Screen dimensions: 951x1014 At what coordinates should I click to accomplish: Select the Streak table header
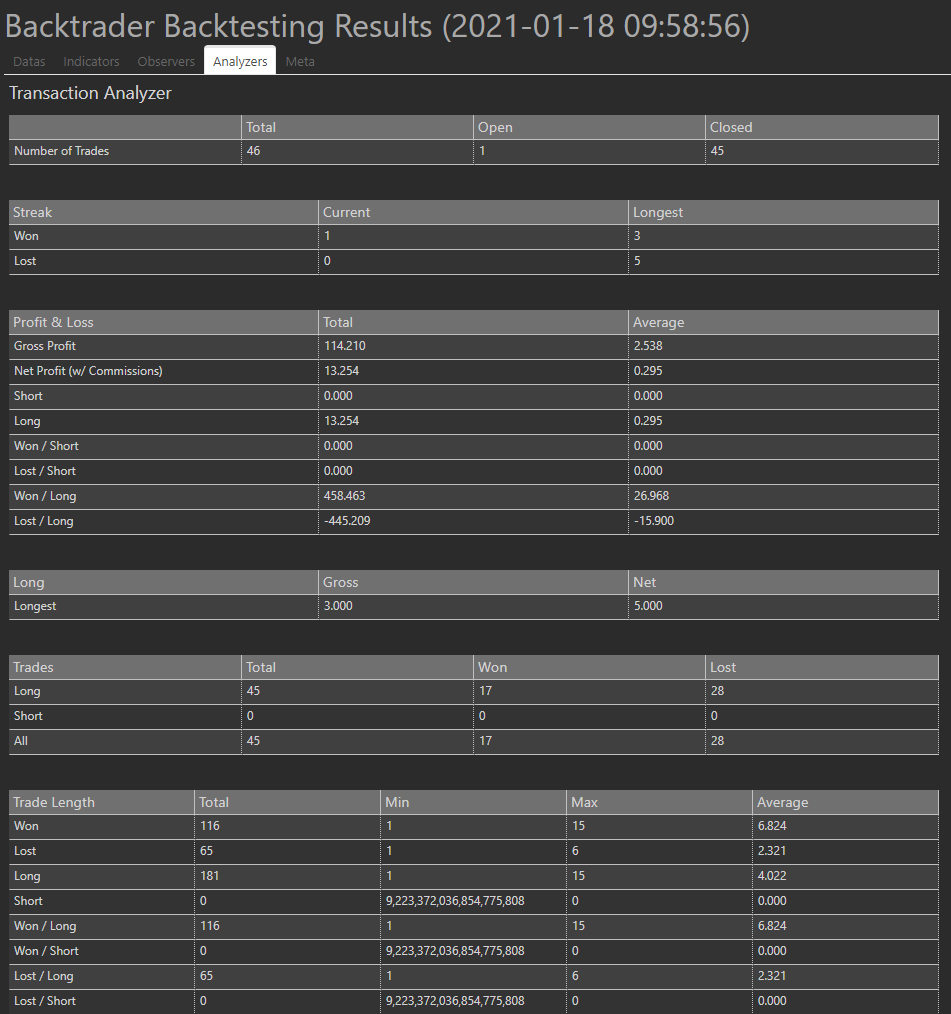[33, 212]
